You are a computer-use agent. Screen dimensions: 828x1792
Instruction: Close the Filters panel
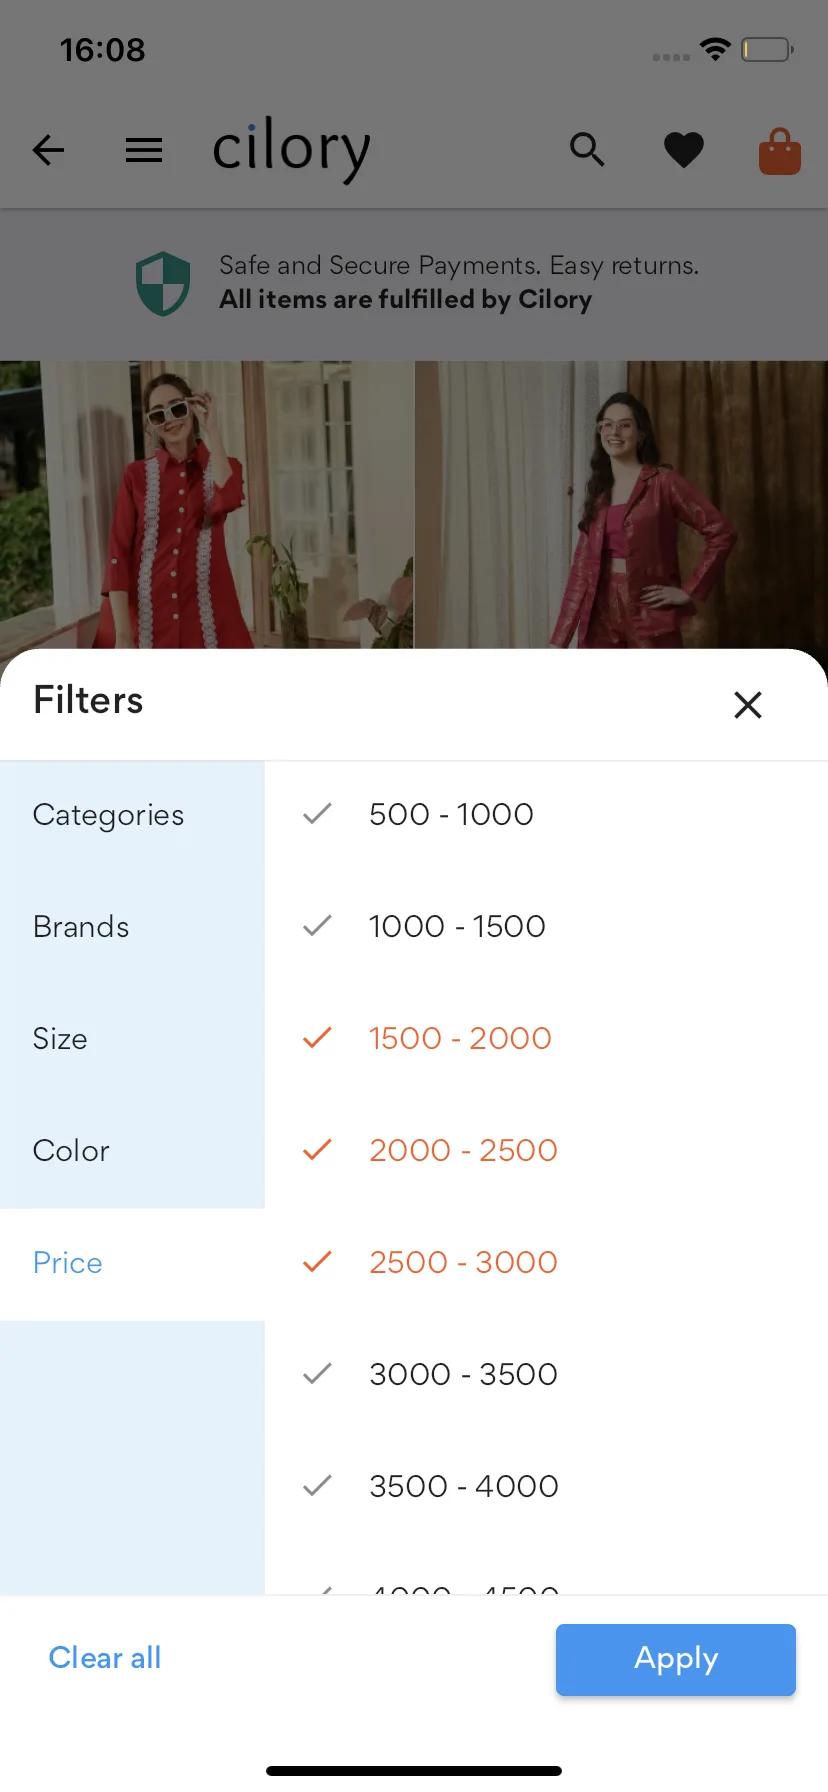coord(748,705)
